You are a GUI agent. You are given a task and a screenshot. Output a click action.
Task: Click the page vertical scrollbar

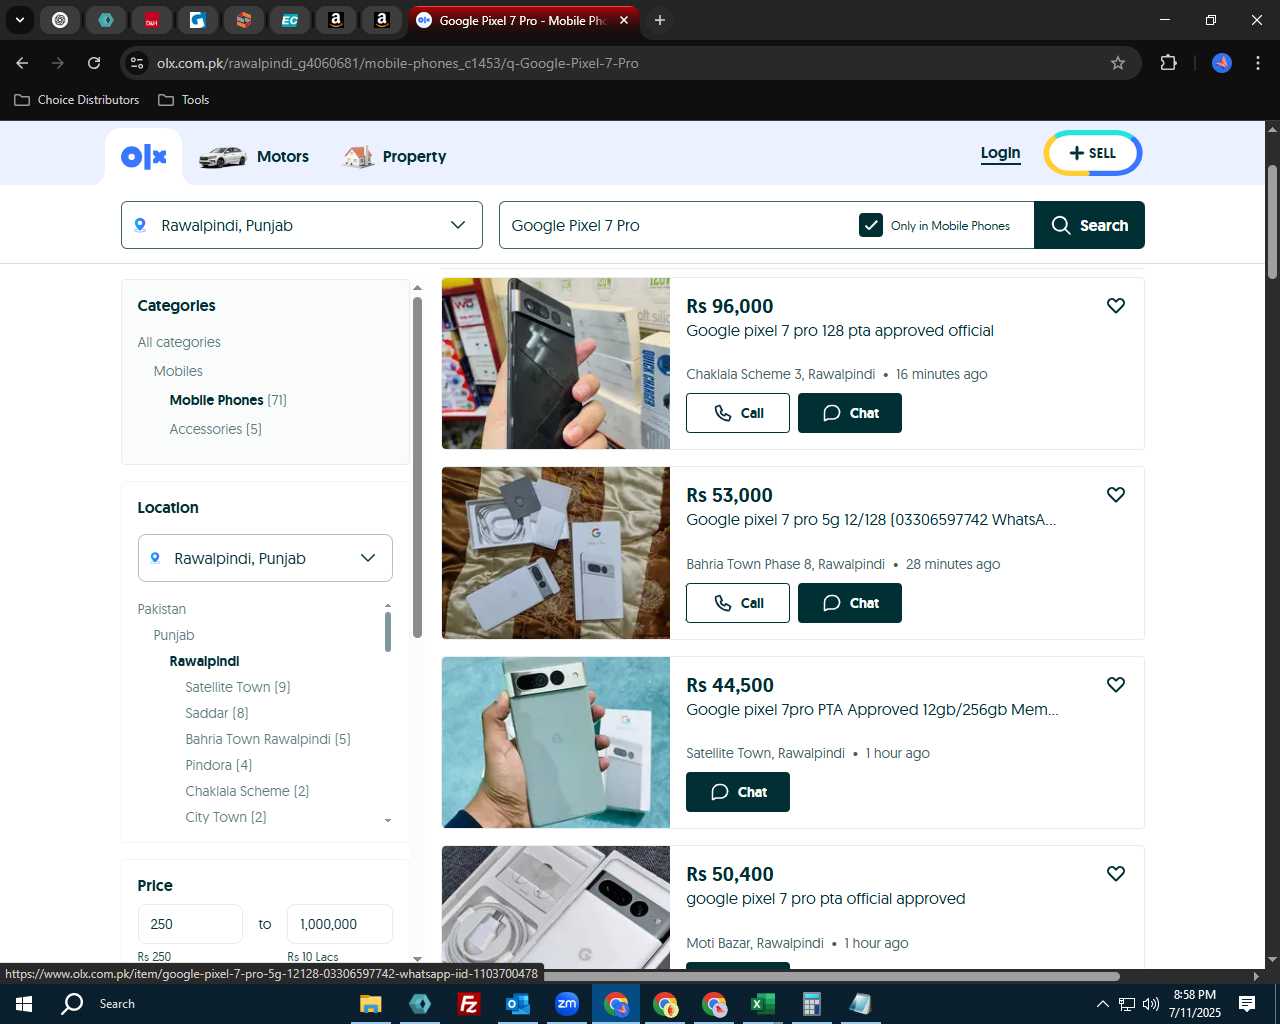pos(1272,222)
